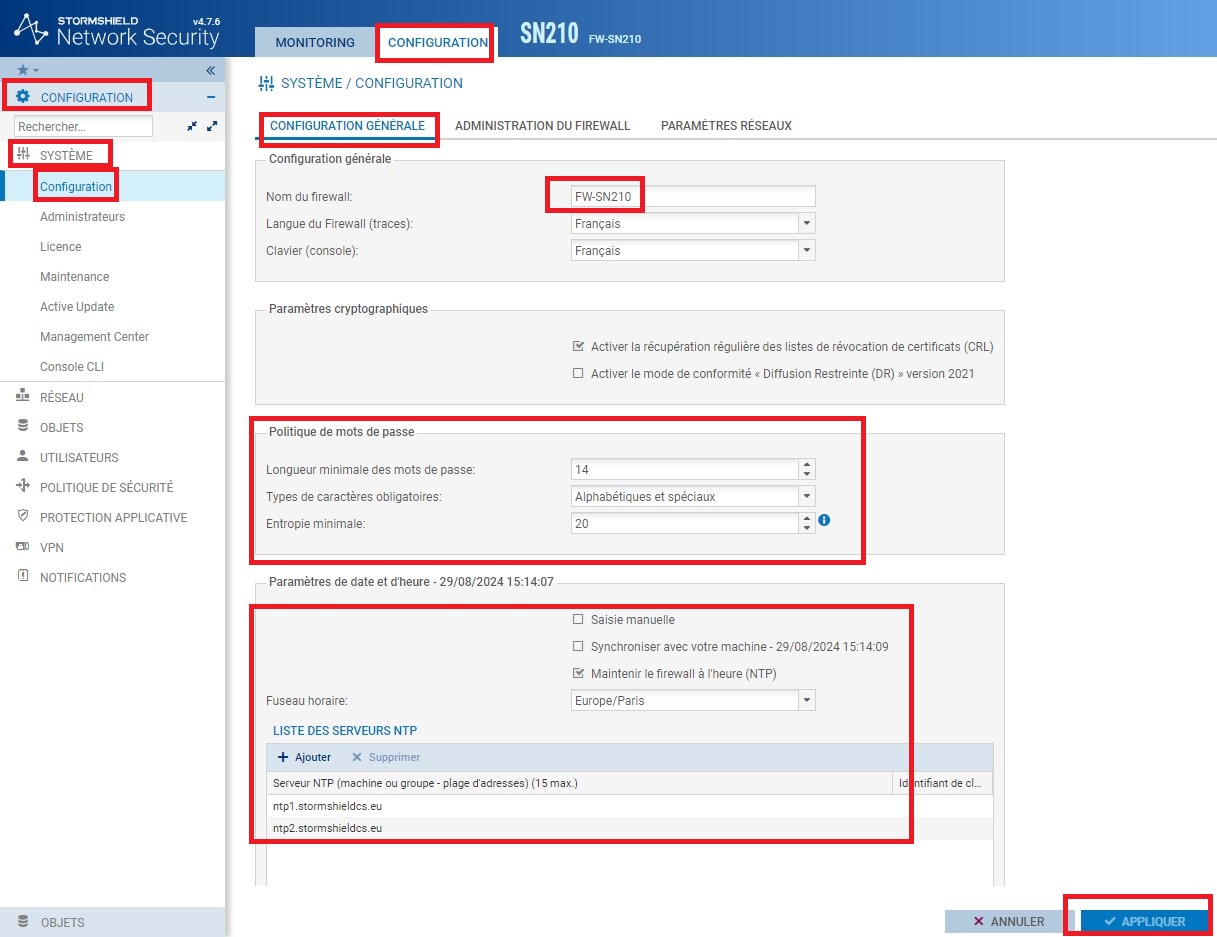
Task: Enable Diffusion Restreinte compliance mode
Action: [578, 374]
